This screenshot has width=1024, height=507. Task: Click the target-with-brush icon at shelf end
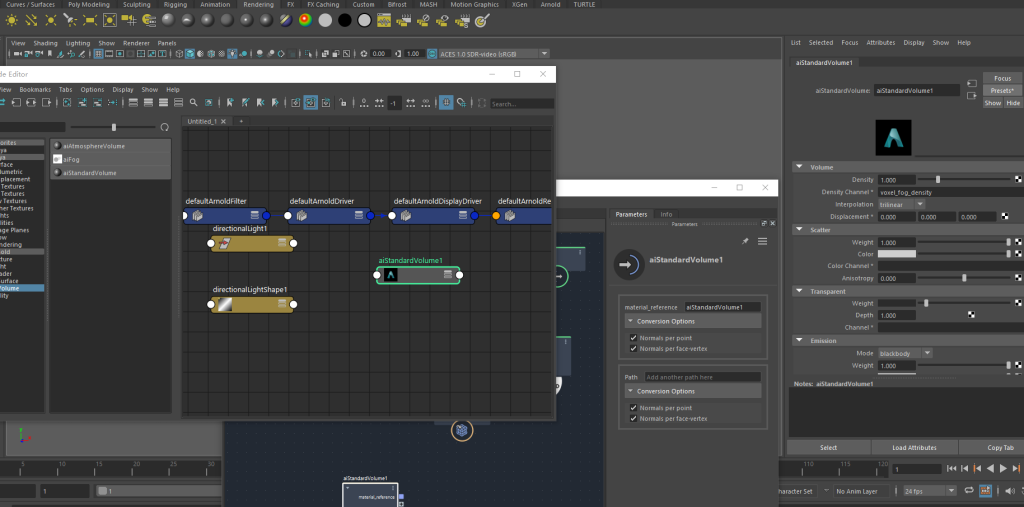[482, 20]
